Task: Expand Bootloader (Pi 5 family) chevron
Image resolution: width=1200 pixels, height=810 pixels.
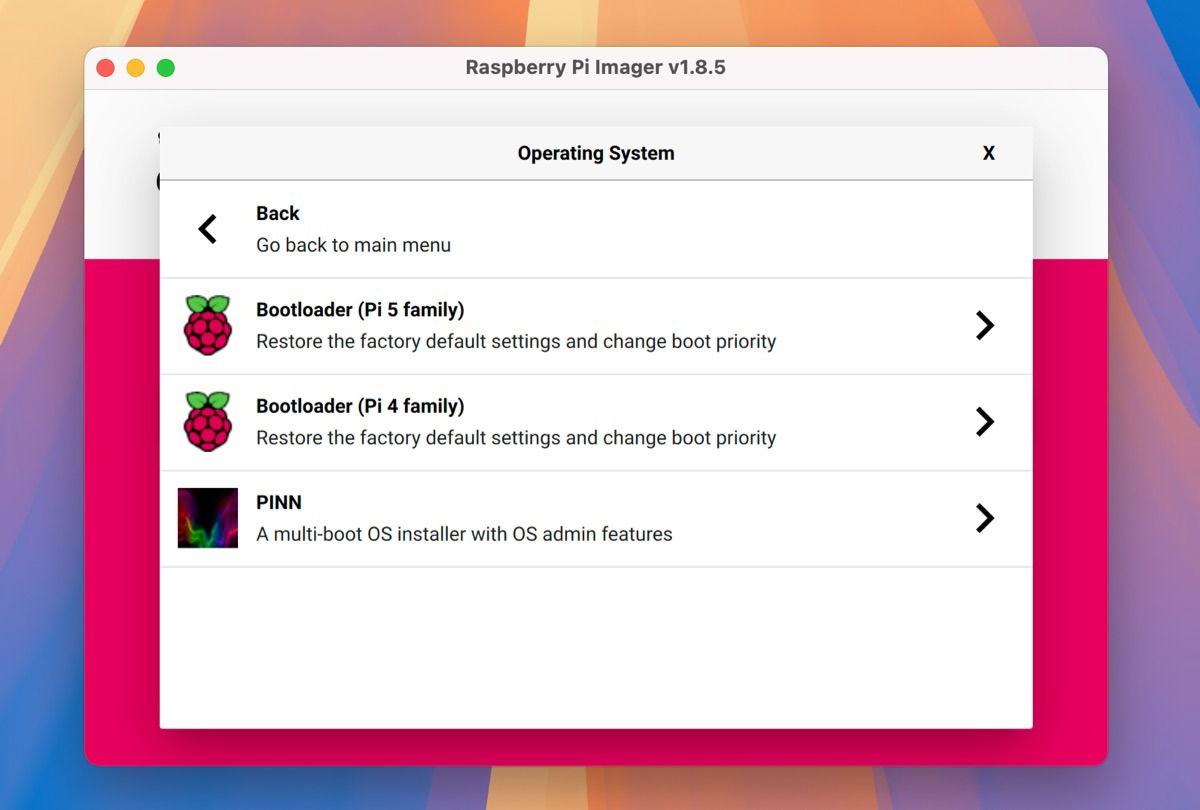Action: tap(985, 325)
